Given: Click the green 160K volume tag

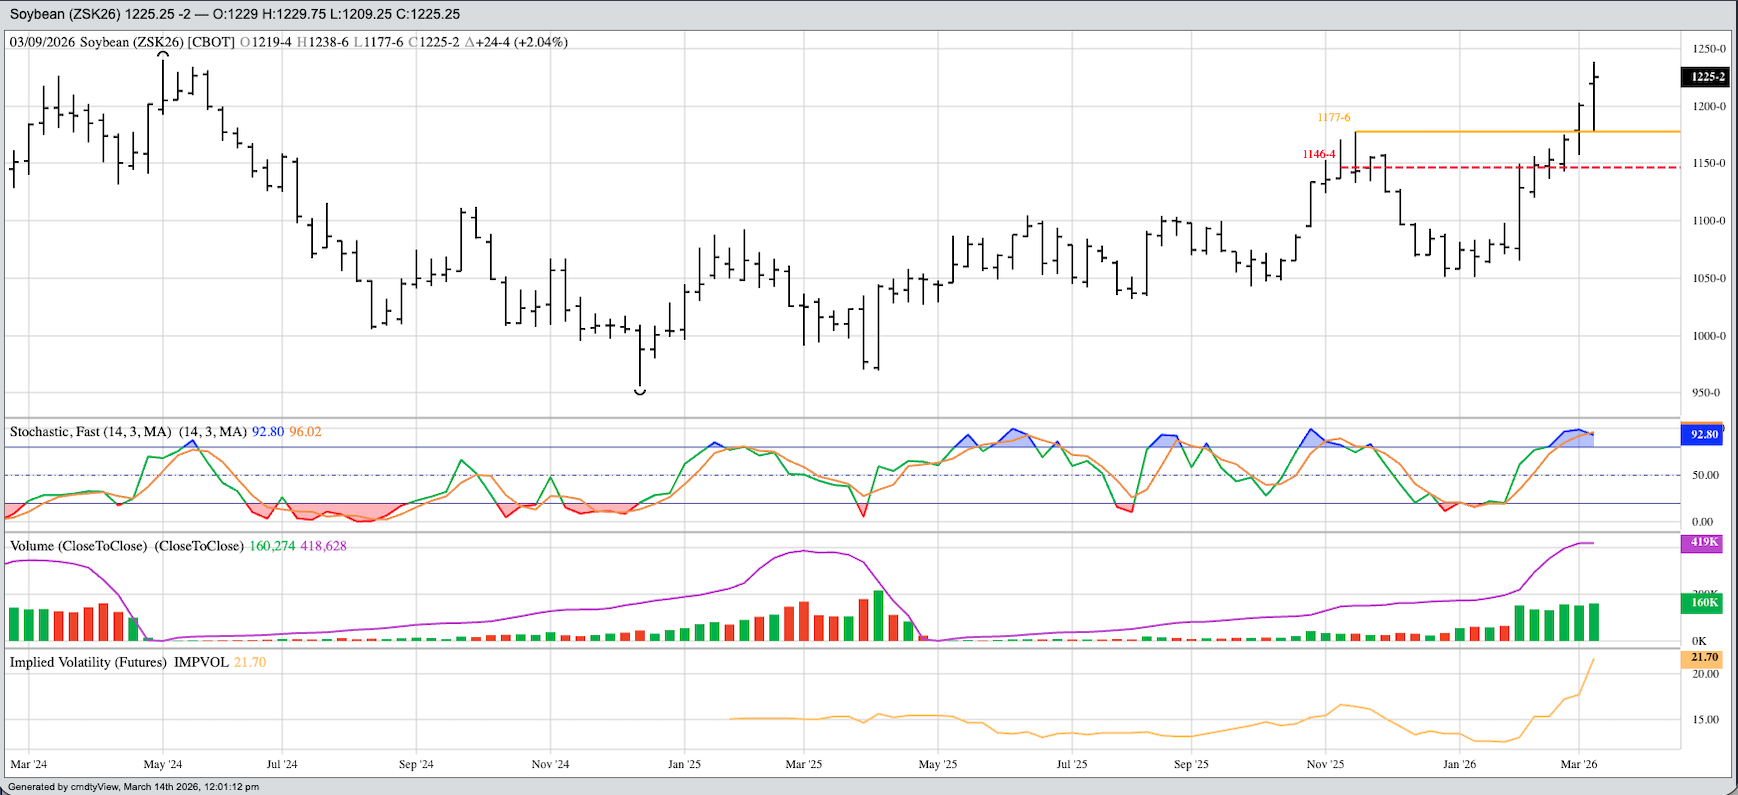Looking at the screenshot, I should [1703, 603].
